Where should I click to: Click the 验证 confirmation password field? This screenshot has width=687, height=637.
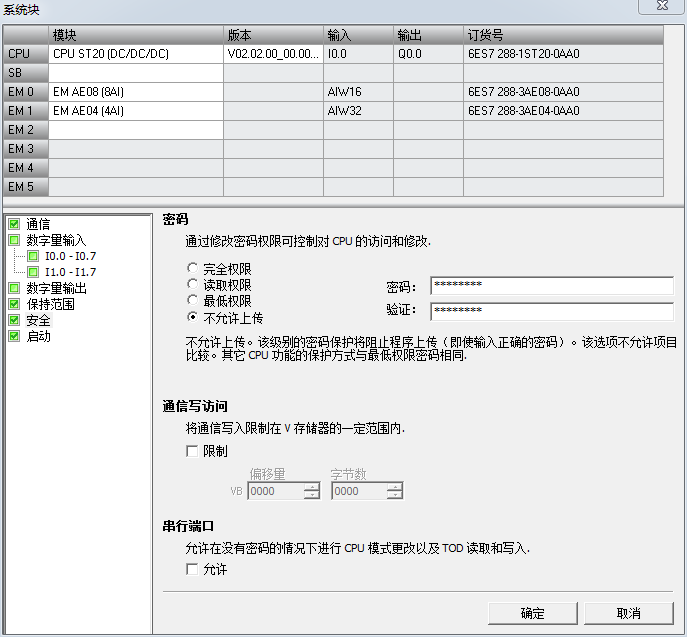tap(551, 311)
